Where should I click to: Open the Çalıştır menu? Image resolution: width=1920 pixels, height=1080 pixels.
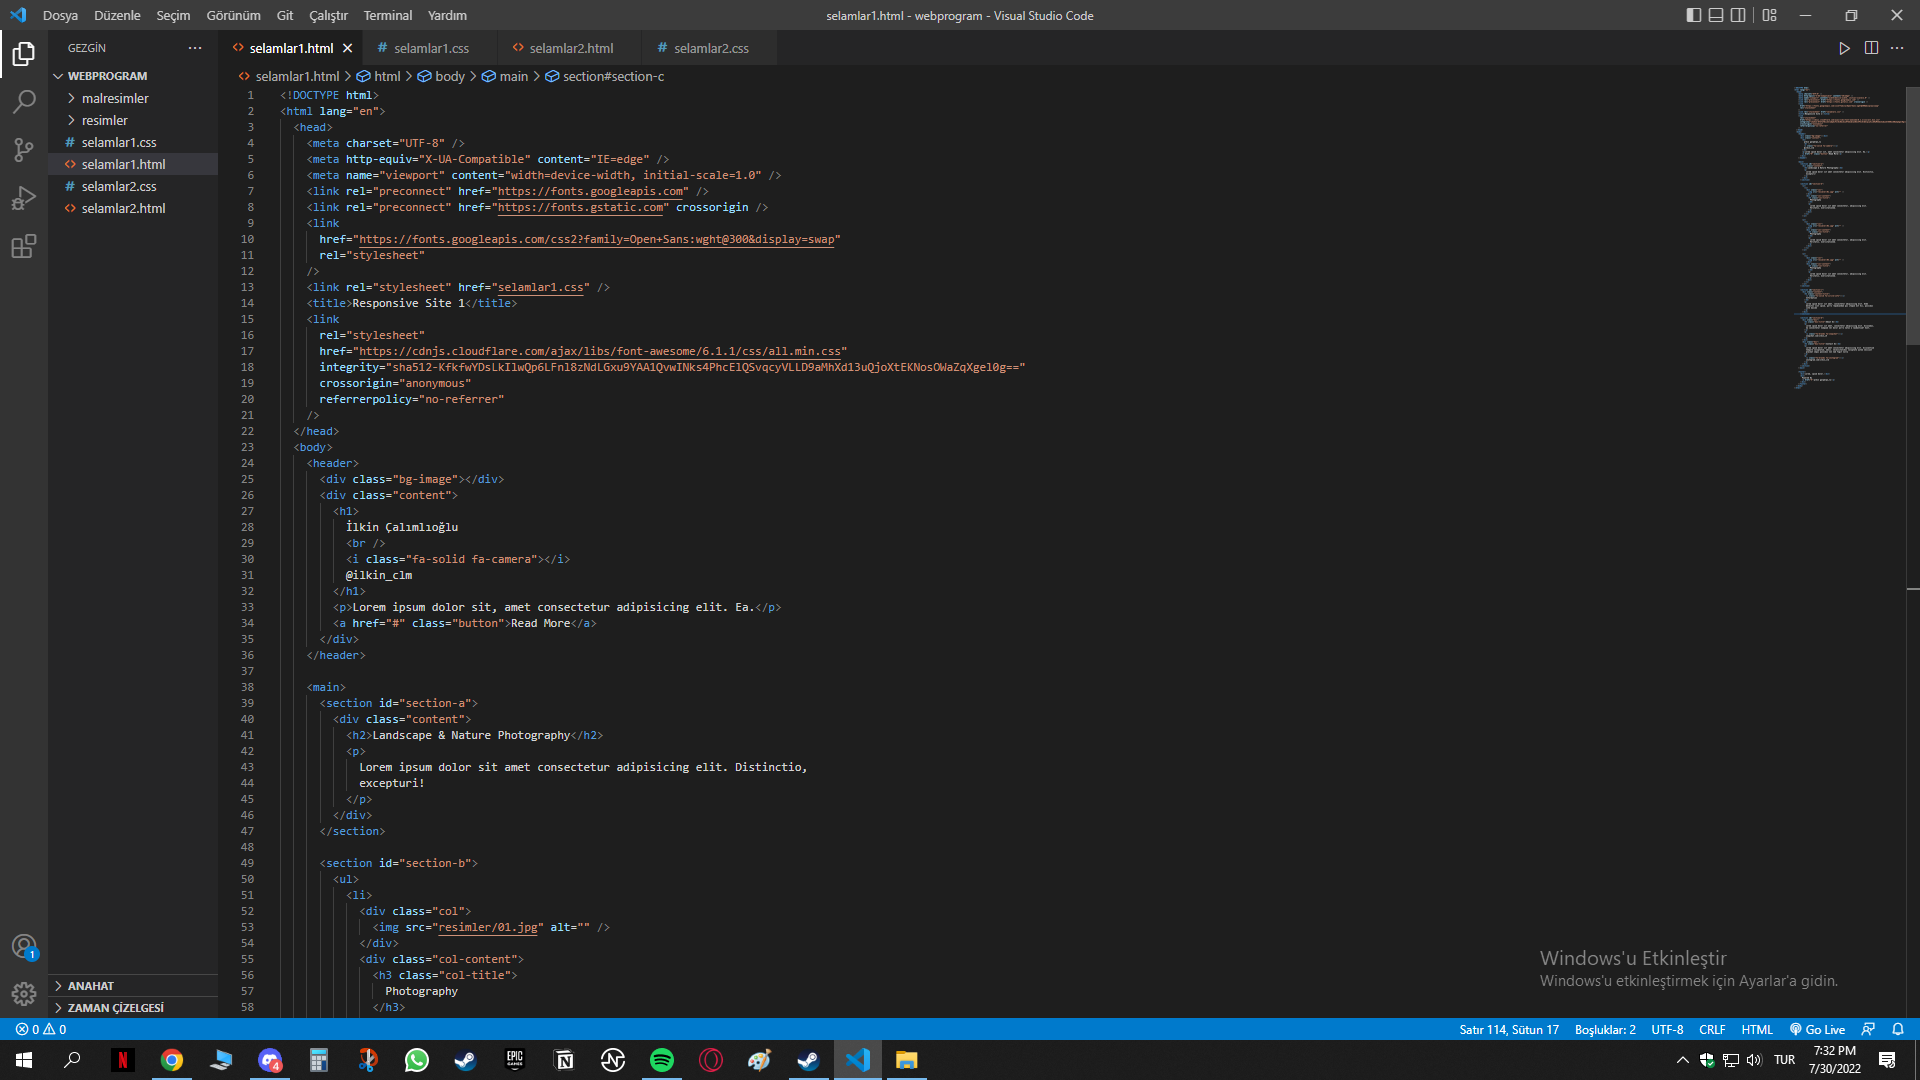pos(328,15)
